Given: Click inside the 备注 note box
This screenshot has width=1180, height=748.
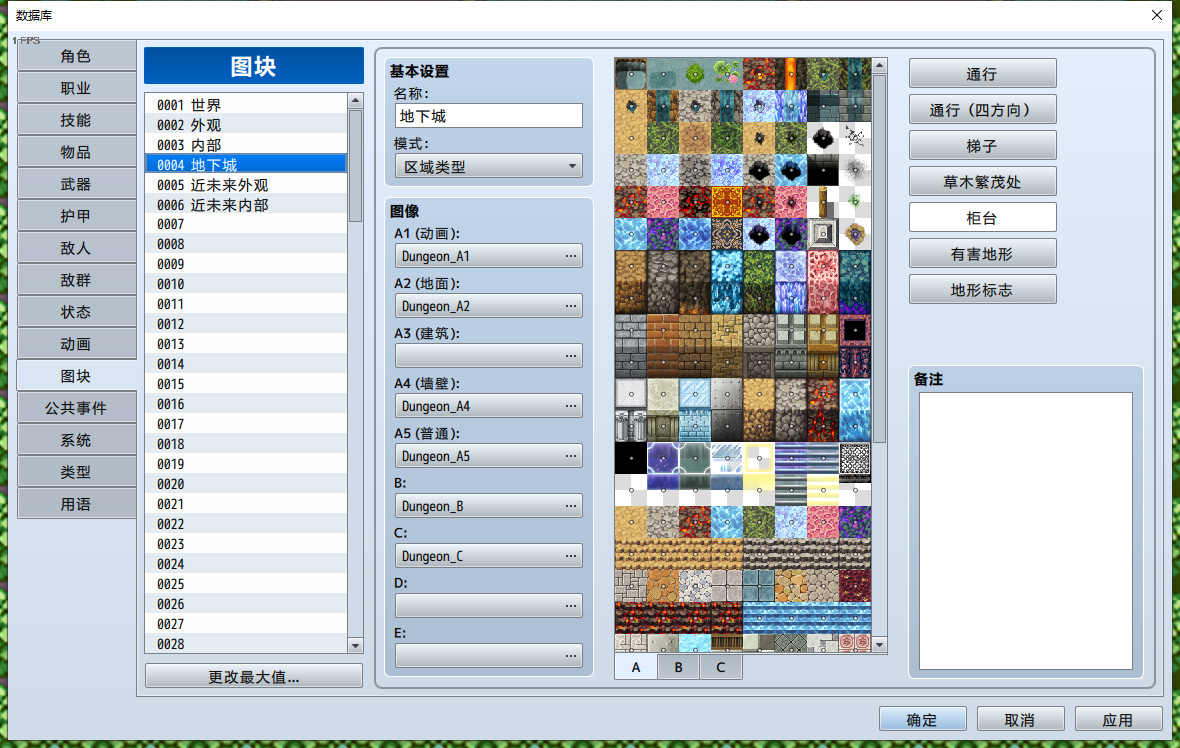Looking at the screenshot, I should click(1025, 531).
